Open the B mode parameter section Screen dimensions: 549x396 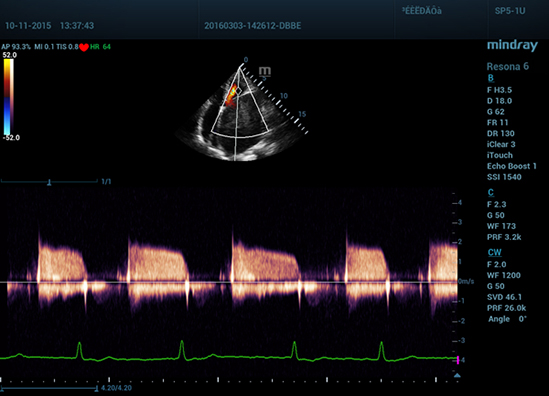coord(491,78)
